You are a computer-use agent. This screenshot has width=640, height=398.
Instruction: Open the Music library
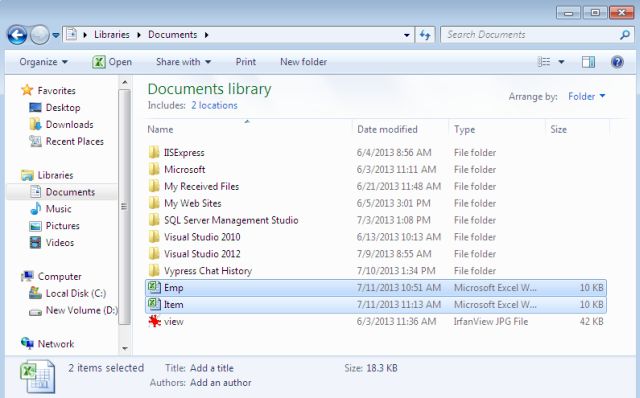coord(58,209)
